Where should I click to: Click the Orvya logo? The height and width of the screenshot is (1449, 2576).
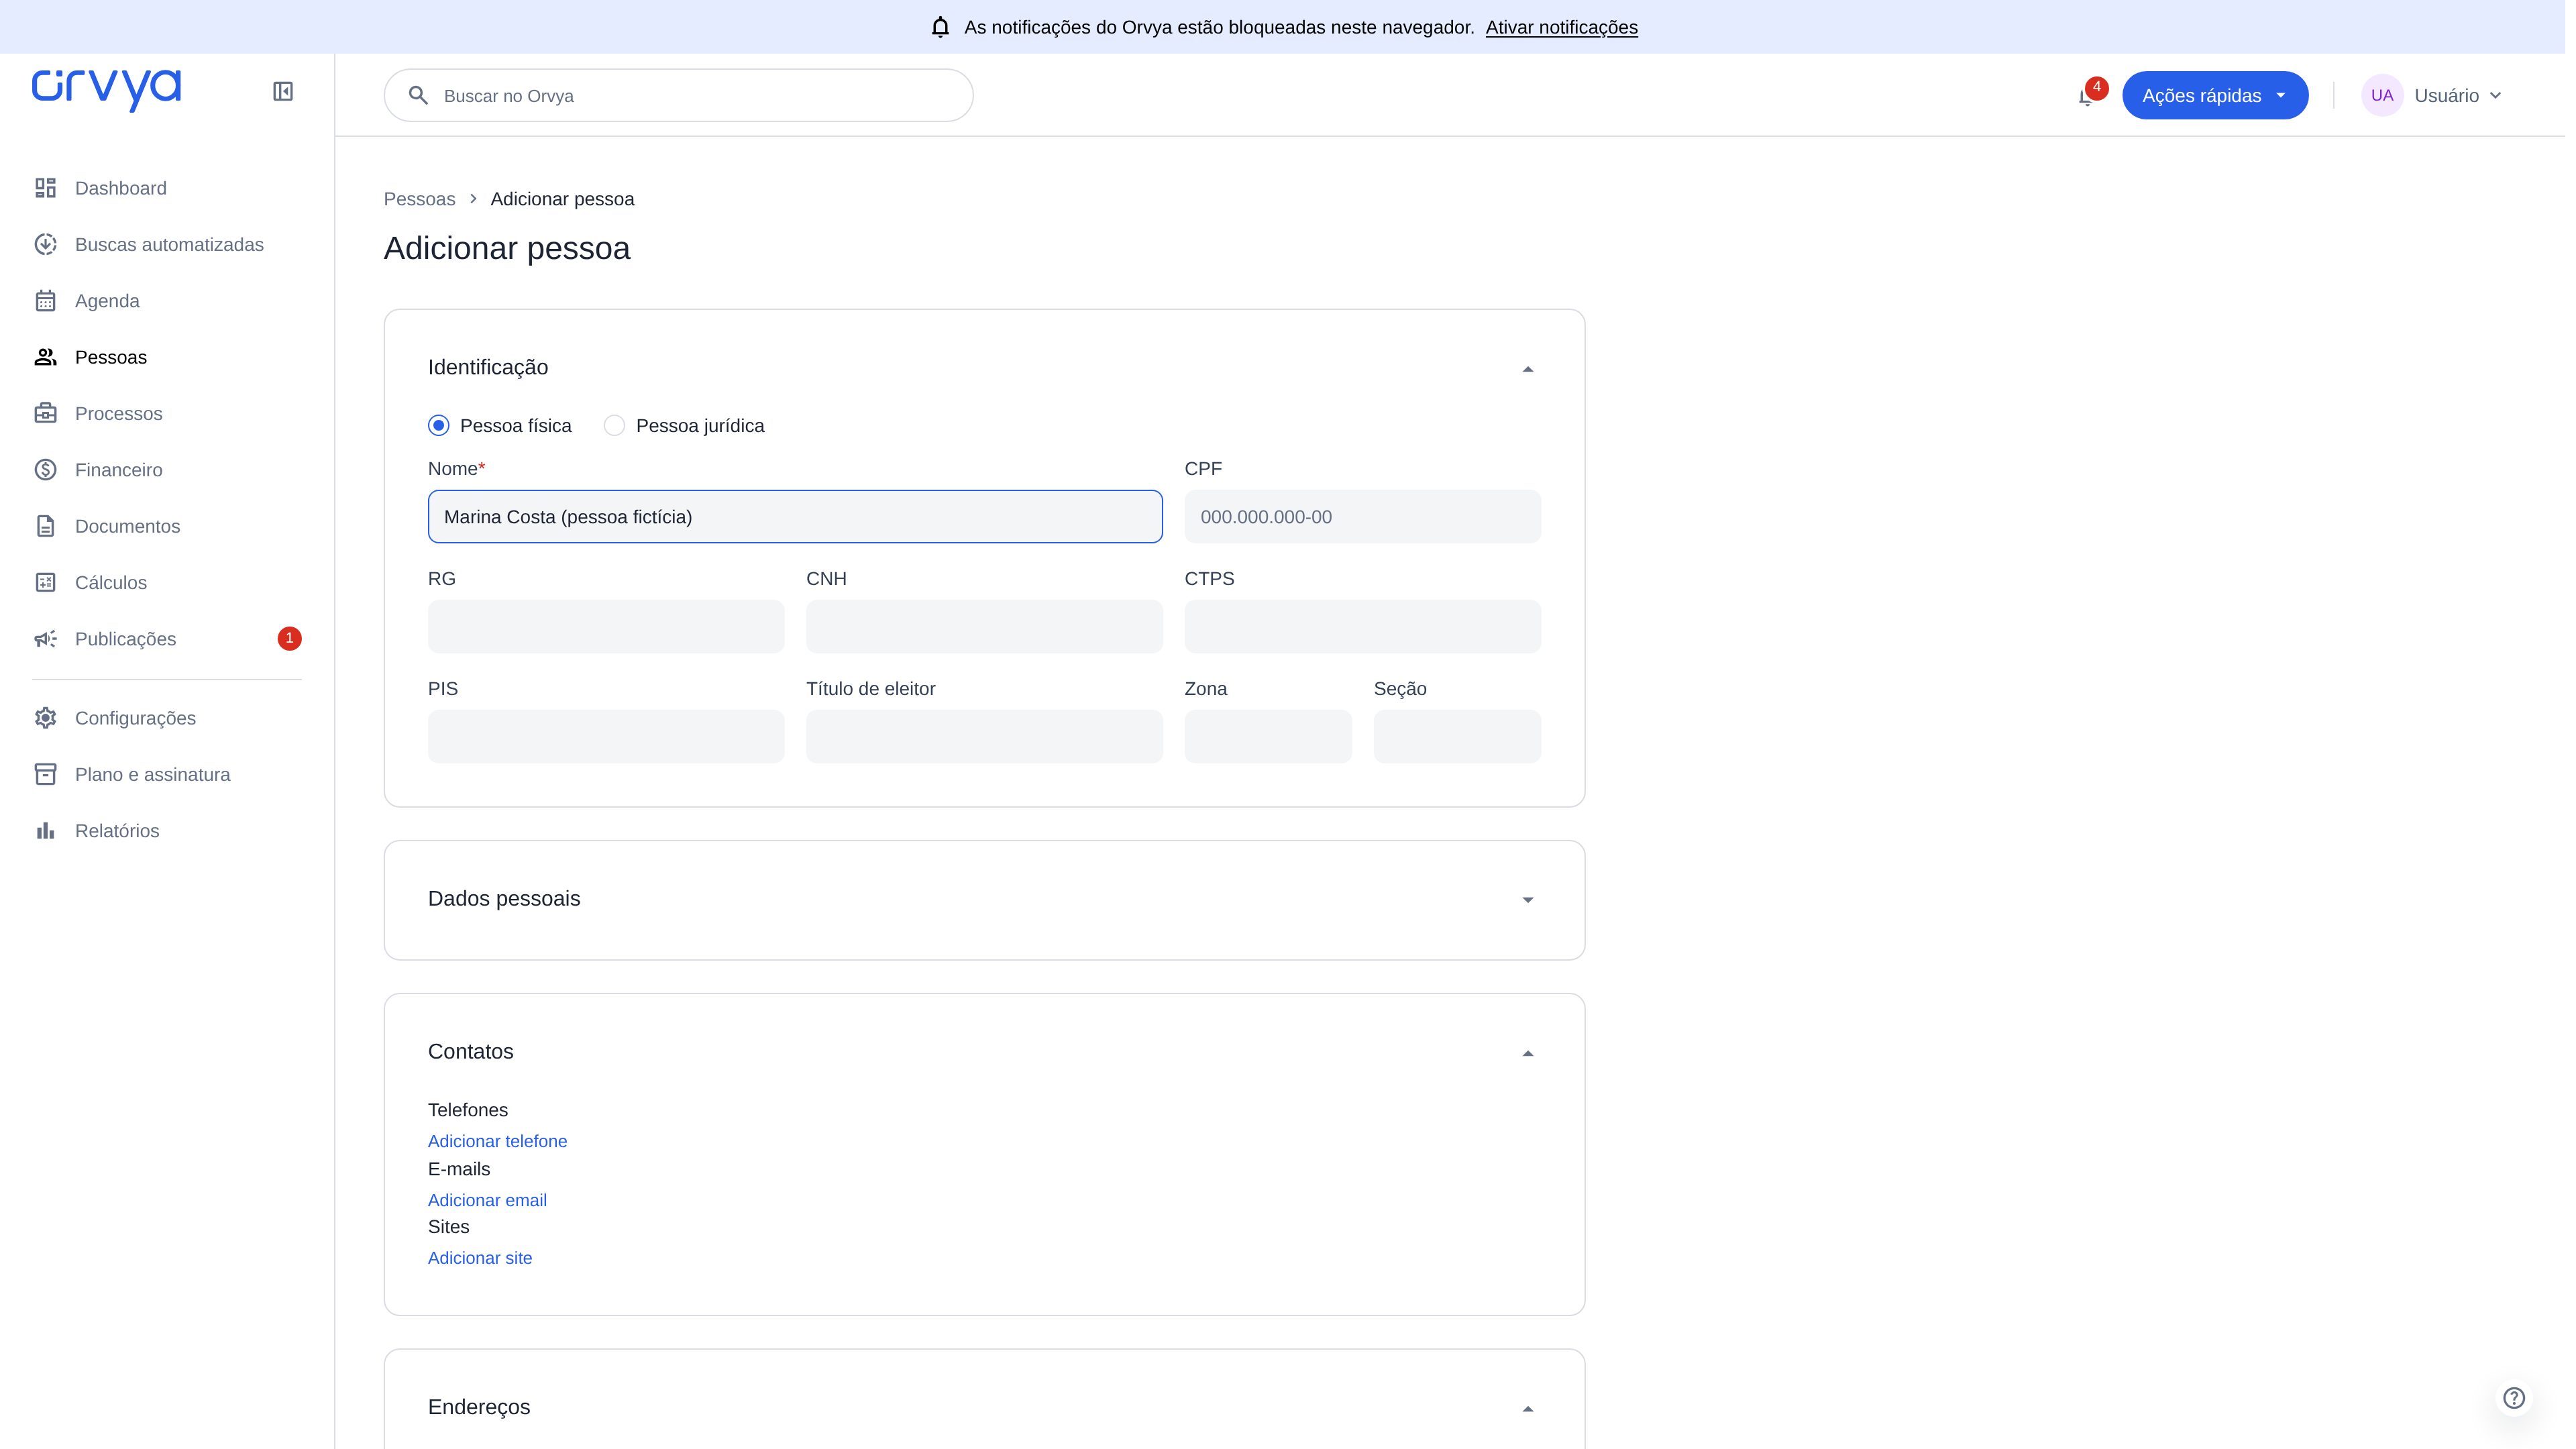pos(106,90)
